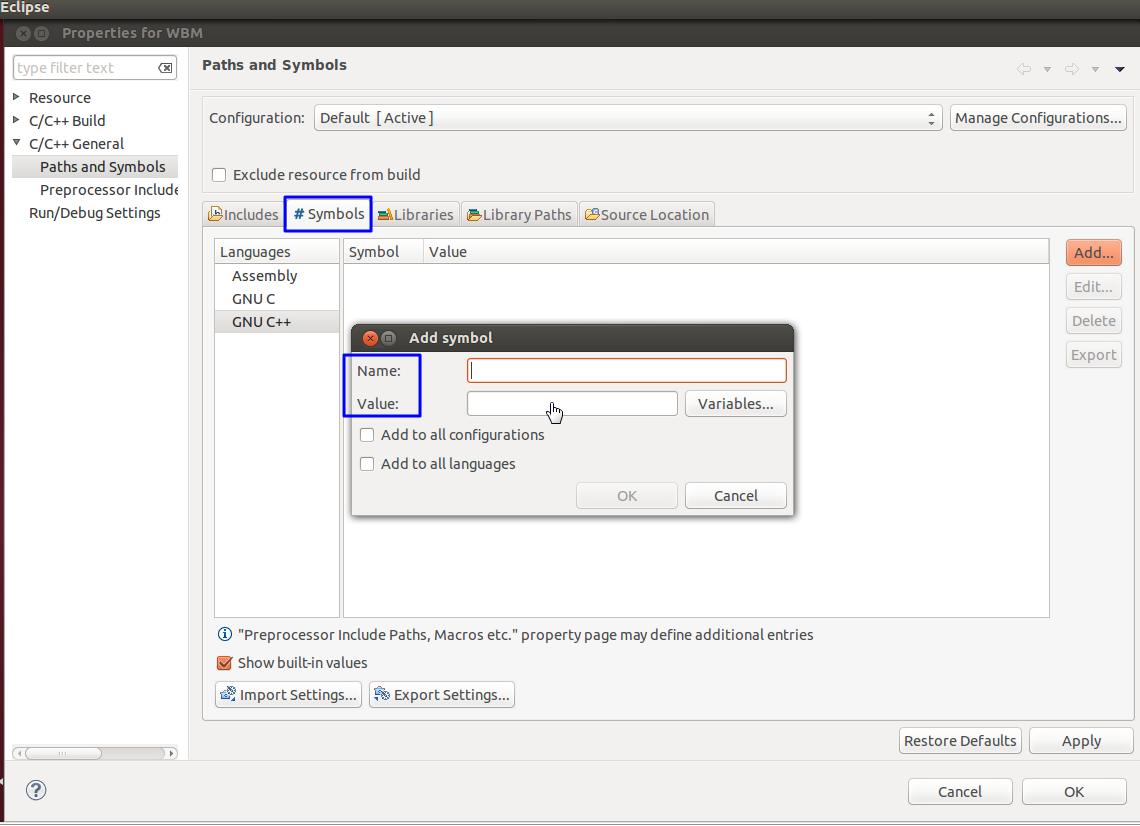Switch to the Includes tab
1140x826 pixels.
coord(243,214)
